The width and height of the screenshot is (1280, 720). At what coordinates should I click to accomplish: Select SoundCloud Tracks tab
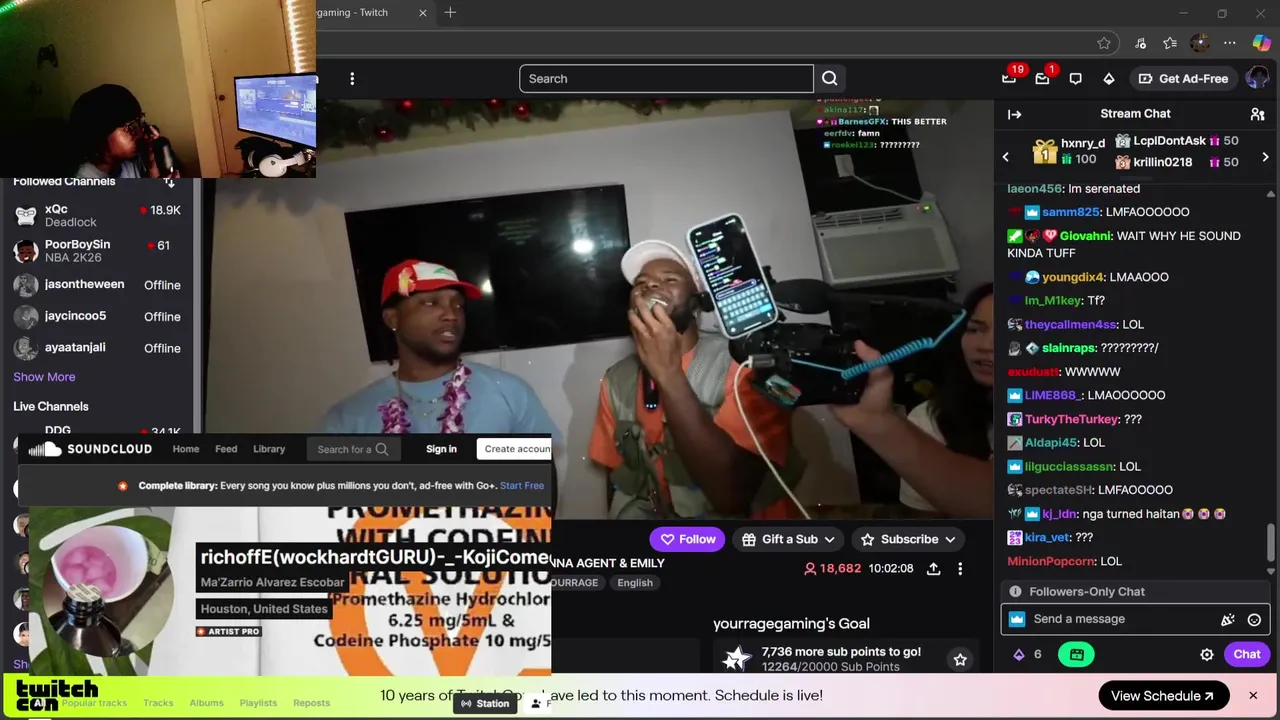click(158, 703)
